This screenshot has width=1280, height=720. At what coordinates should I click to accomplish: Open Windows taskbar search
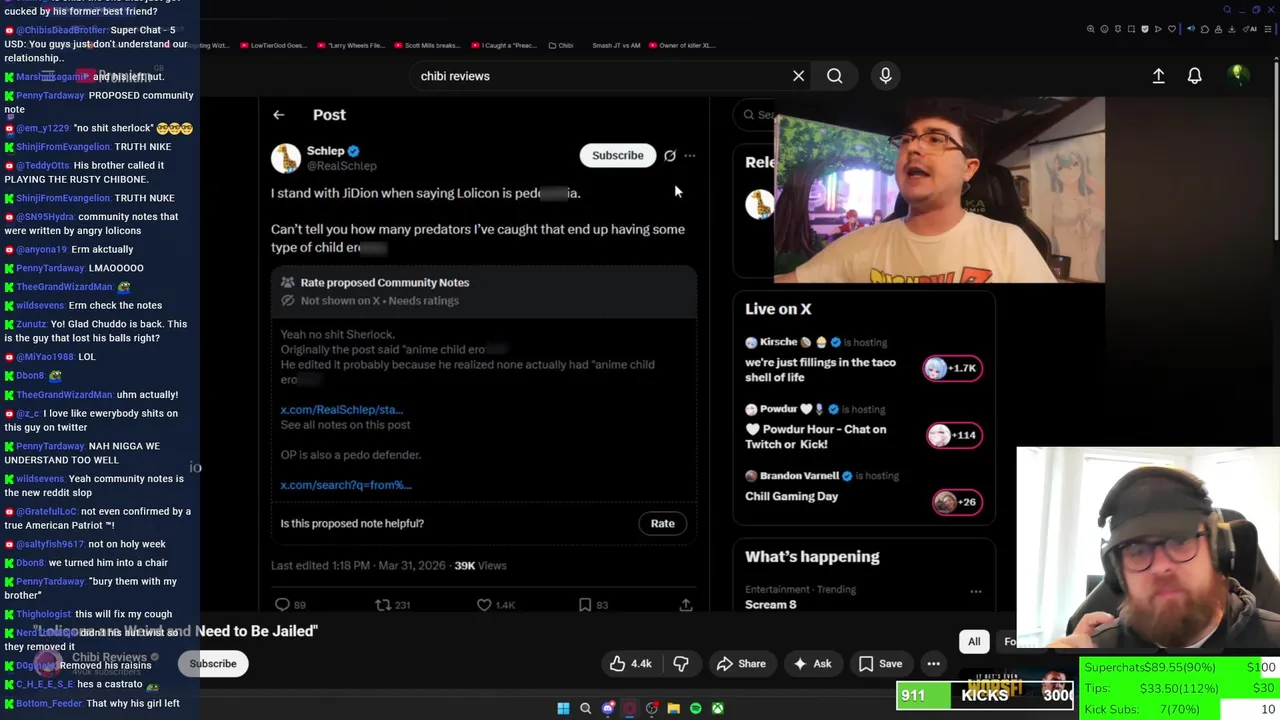click(x=585, y=709)
